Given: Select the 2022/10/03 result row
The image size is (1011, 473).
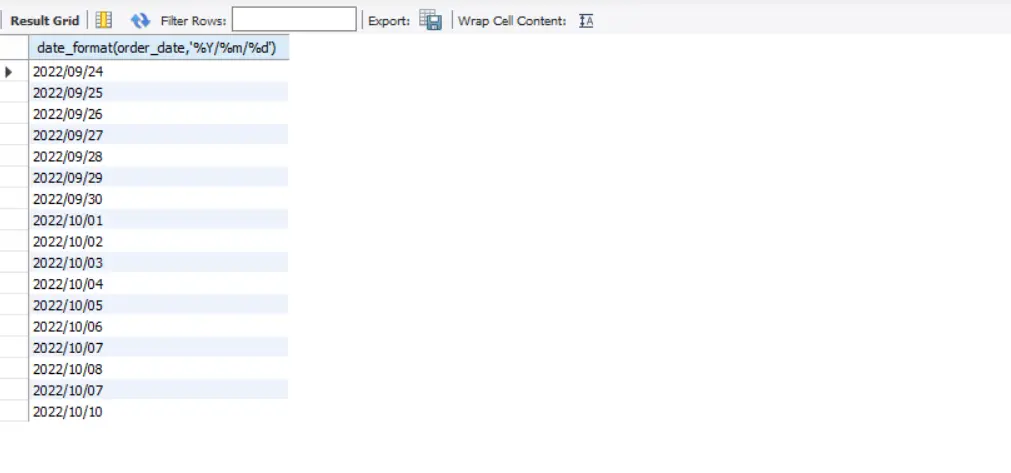Looking at the screenshot, I should 68,263.
